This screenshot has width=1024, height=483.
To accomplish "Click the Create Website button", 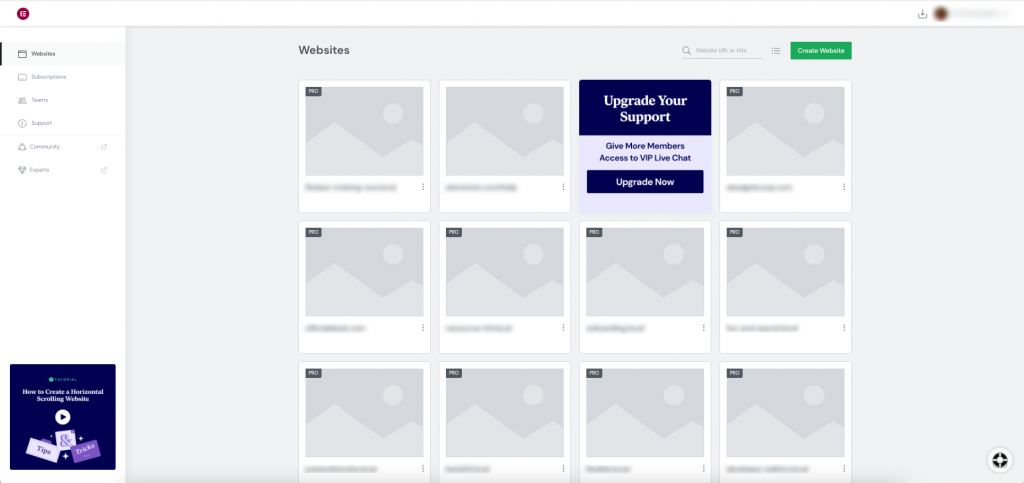I will coord(820,50).
